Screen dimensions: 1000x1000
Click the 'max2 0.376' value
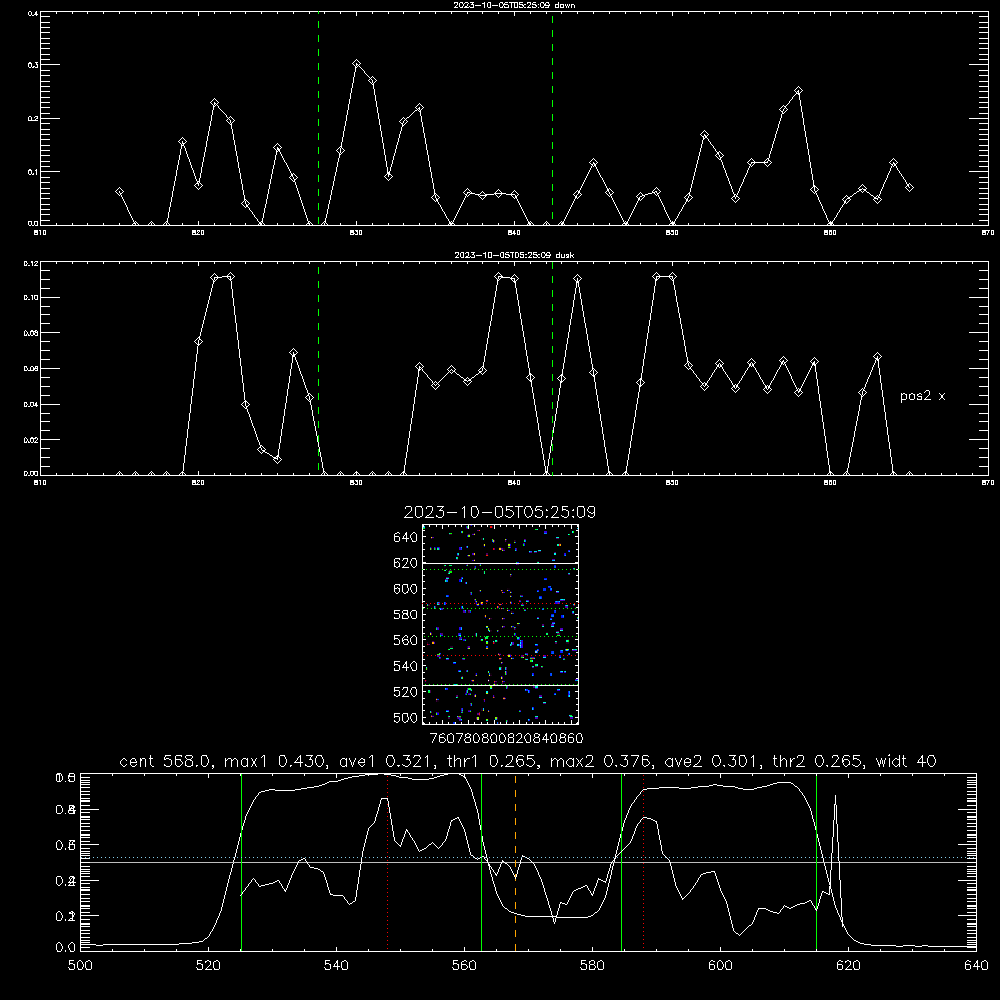click(x=601, y=761)
